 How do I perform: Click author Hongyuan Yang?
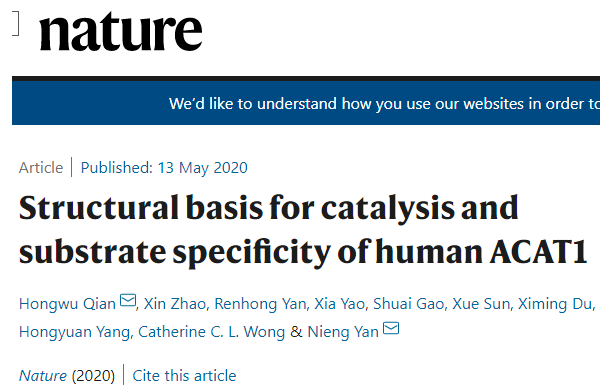[x=75, y=332]
